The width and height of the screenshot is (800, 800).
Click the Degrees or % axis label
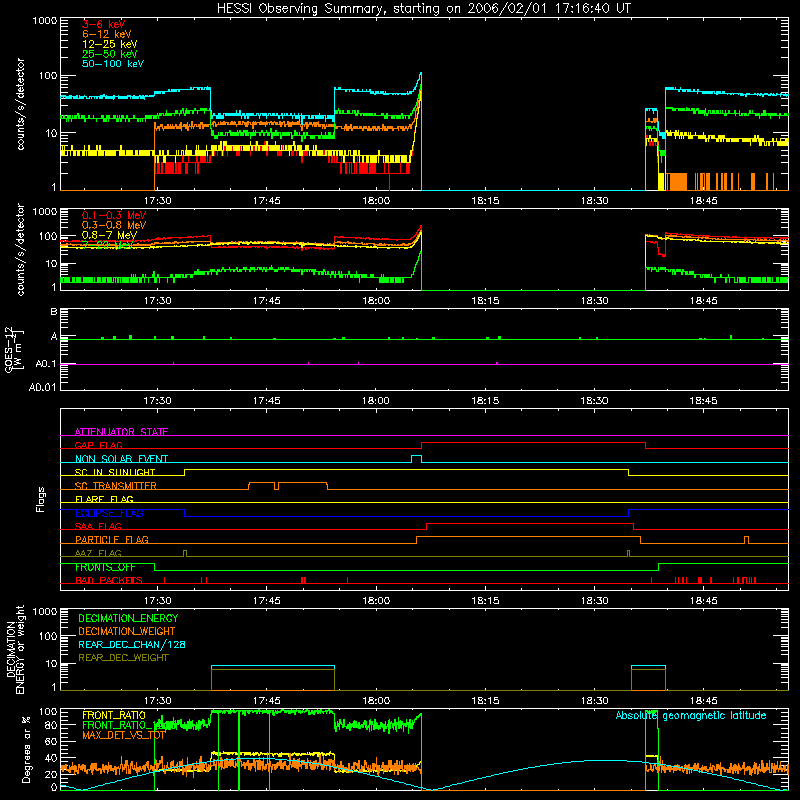click(x=26, y=749)
